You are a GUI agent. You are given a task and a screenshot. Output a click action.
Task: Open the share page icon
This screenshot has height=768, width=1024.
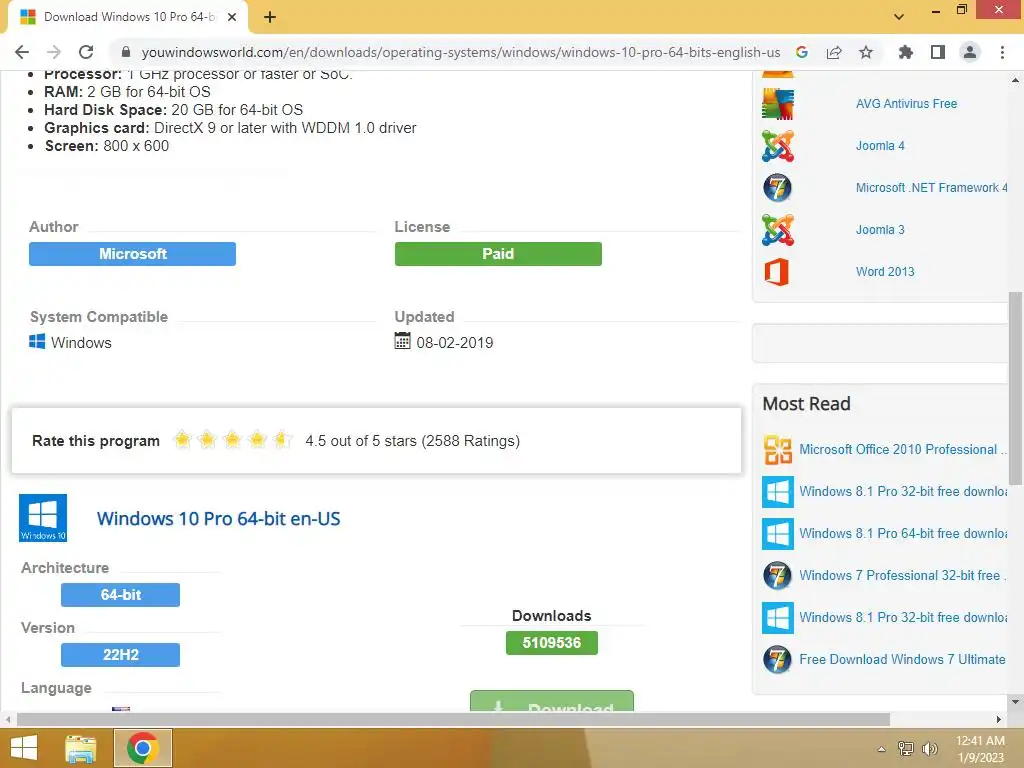tap(834, 52)
